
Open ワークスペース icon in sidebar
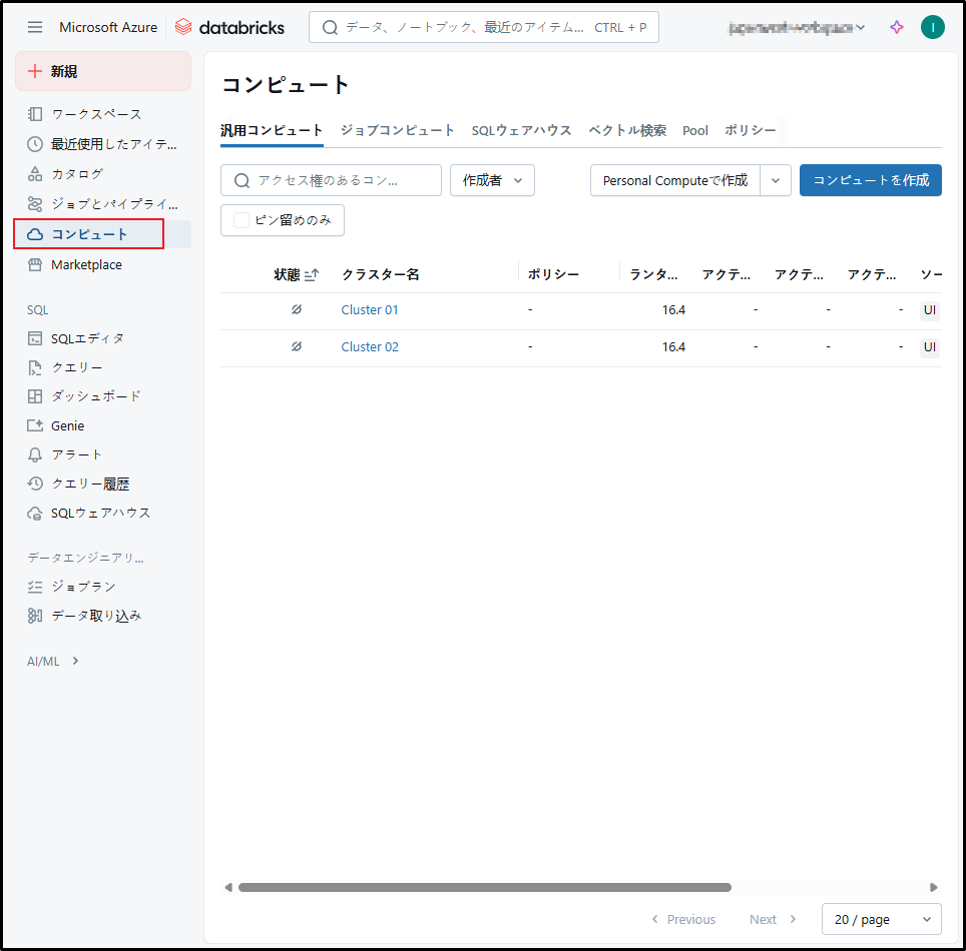point(35,114)
